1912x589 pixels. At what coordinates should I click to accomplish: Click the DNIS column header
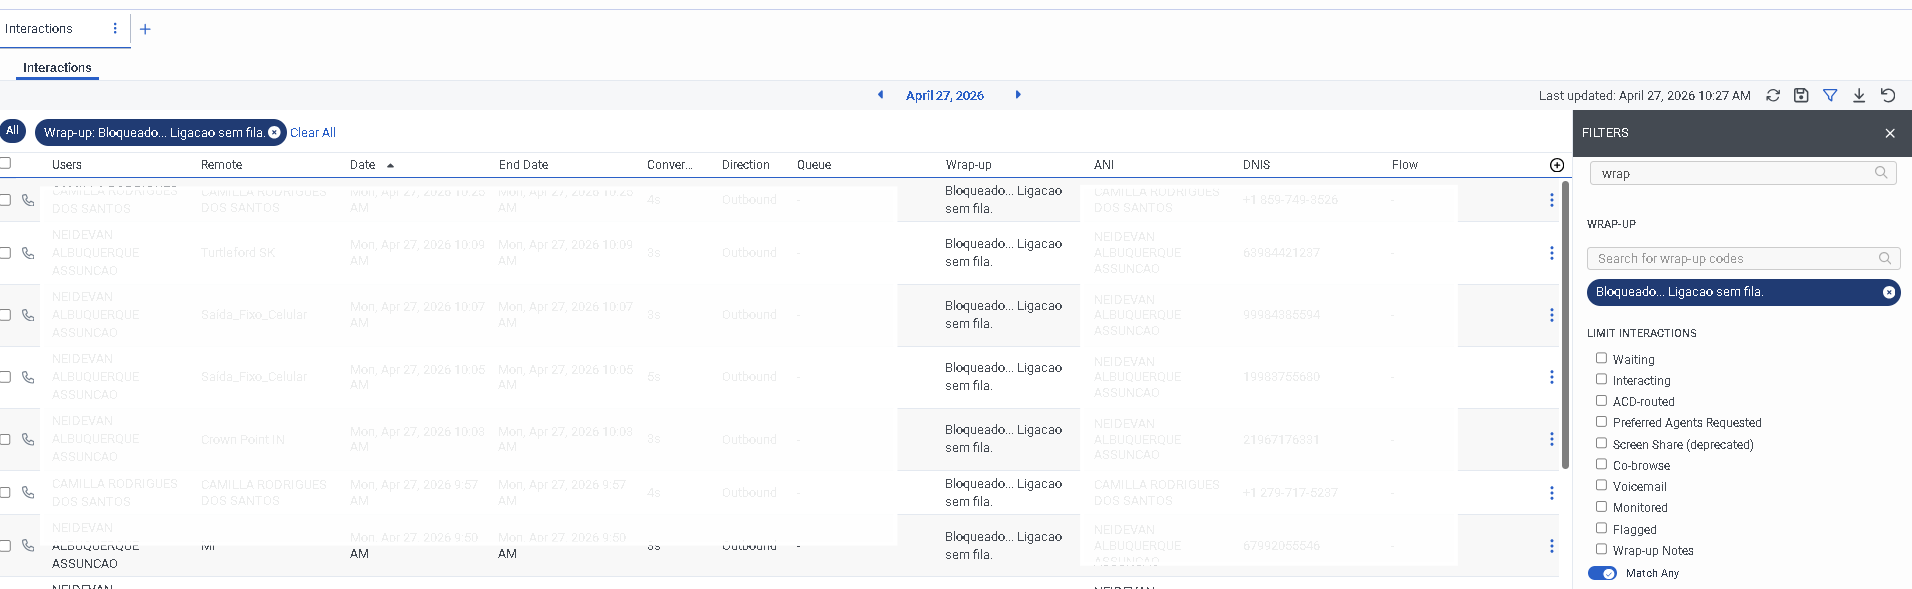click(x=1257, y=165)
